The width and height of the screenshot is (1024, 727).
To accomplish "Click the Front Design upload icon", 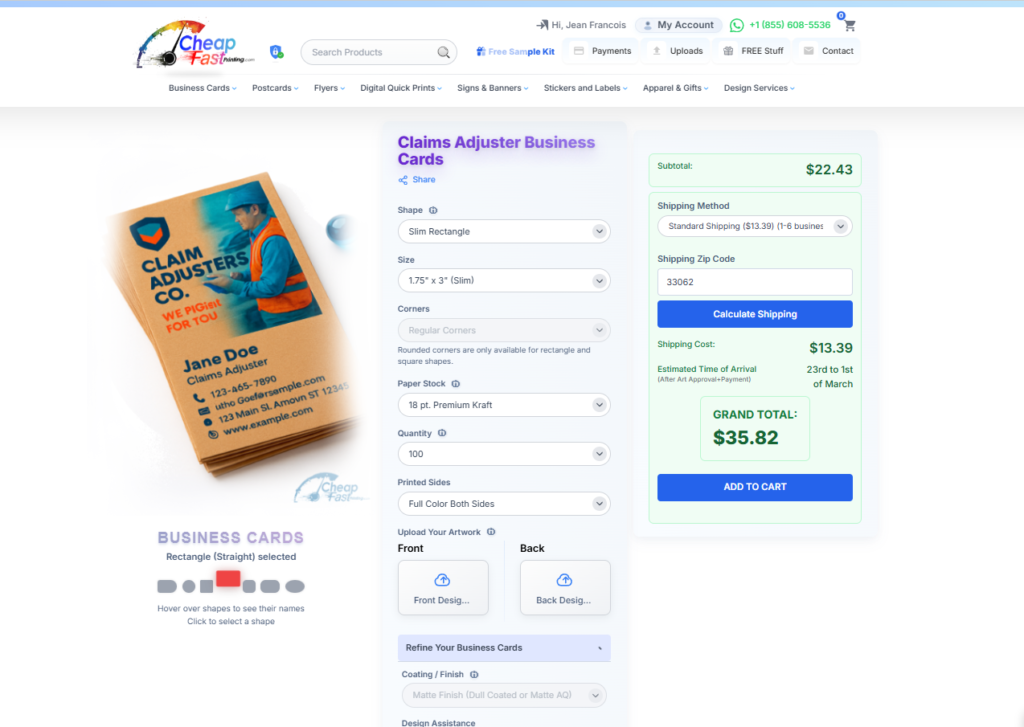I will click(x=442, y=580).
